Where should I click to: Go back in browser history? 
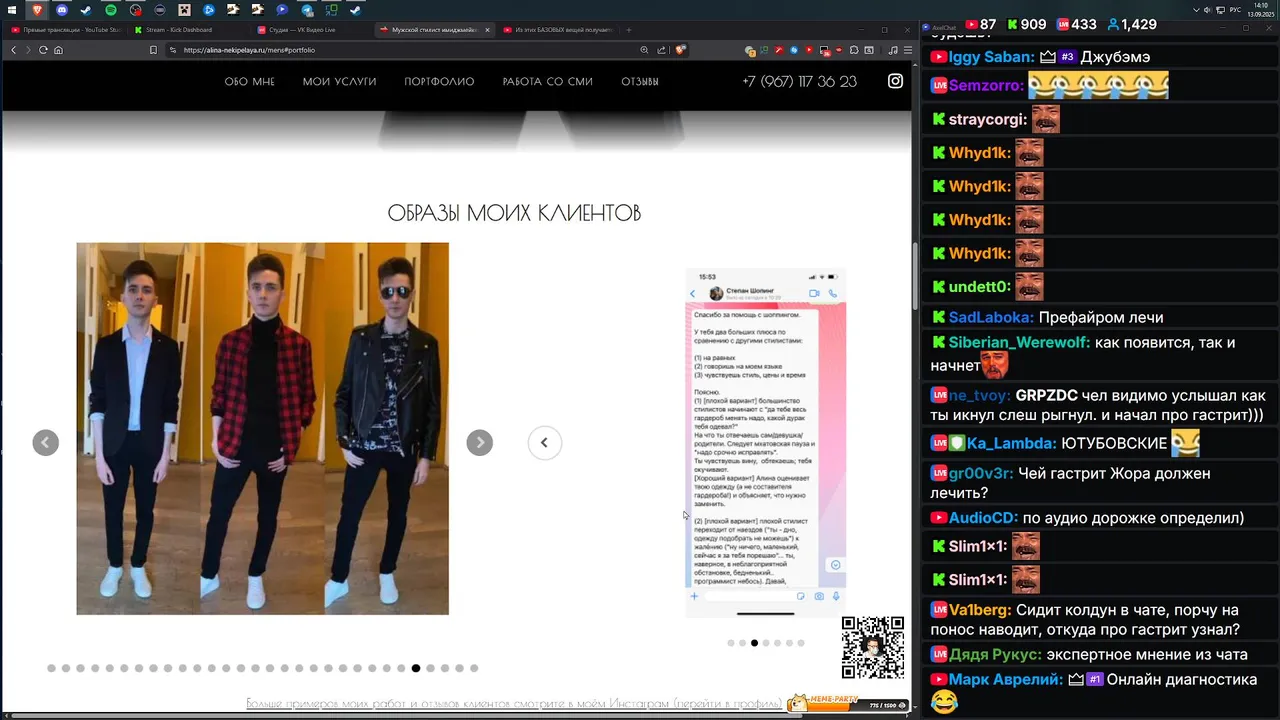(x=12, y=50)
